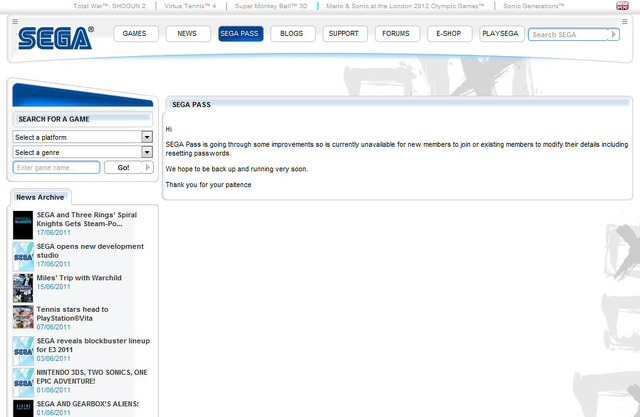Click into the Search SEGA field
This screenshot has width=640, height=417.
(x=569, y=35)
